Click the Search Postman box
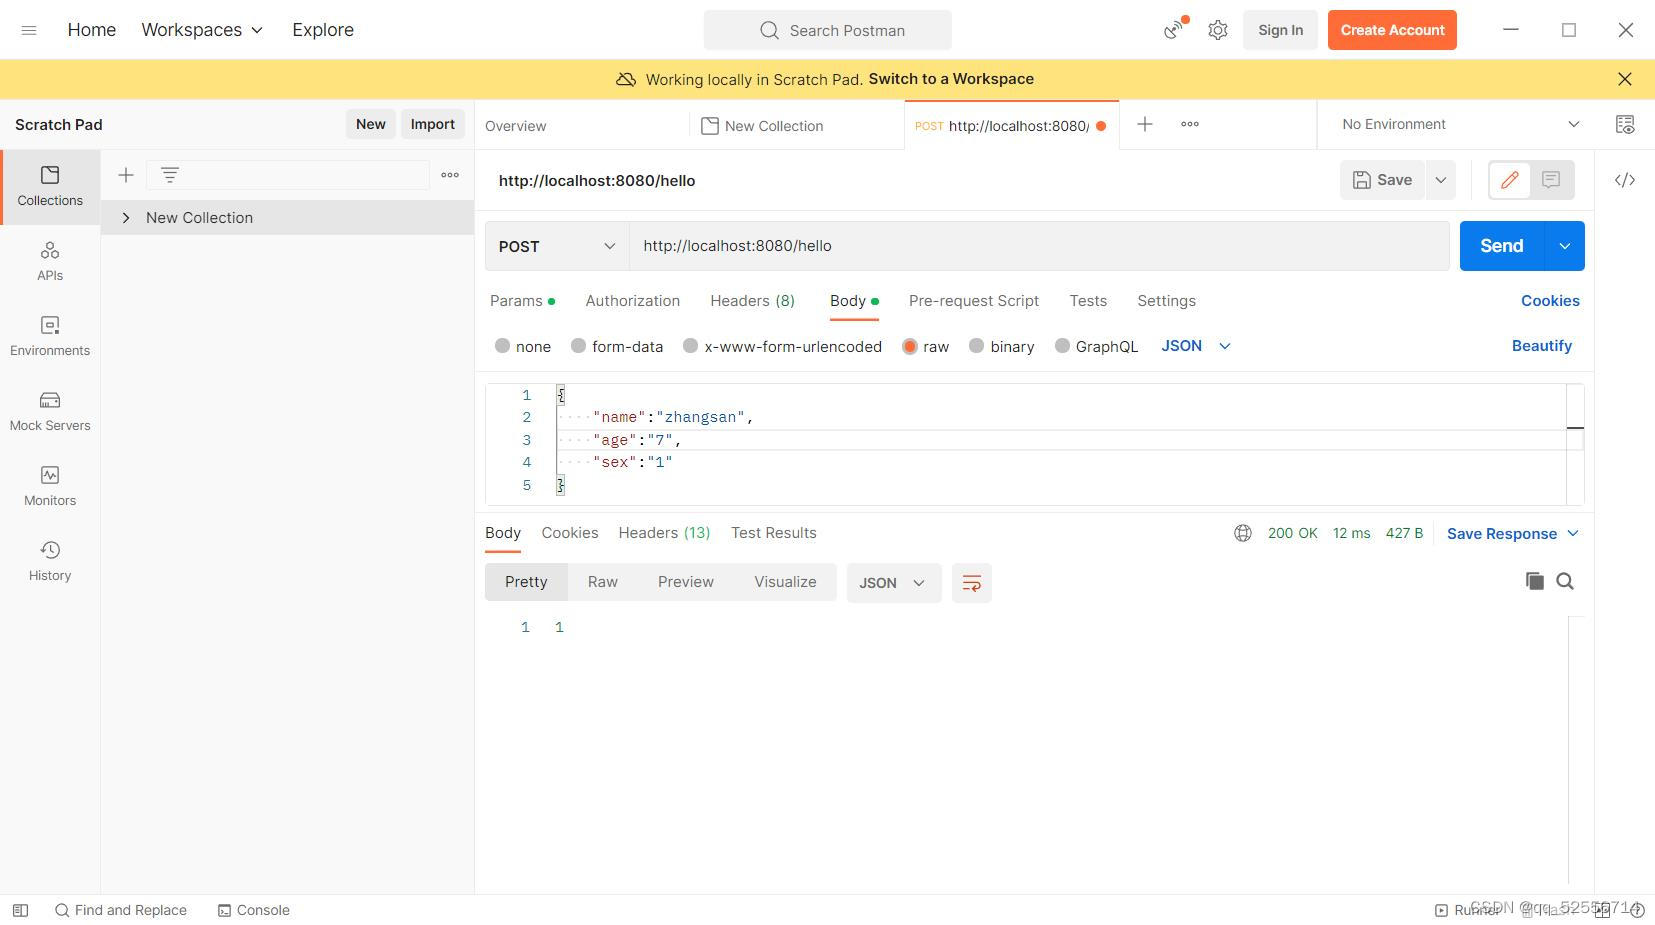Image resolution: width=1655 pixels, height=925 pixels. coord(828,30)
